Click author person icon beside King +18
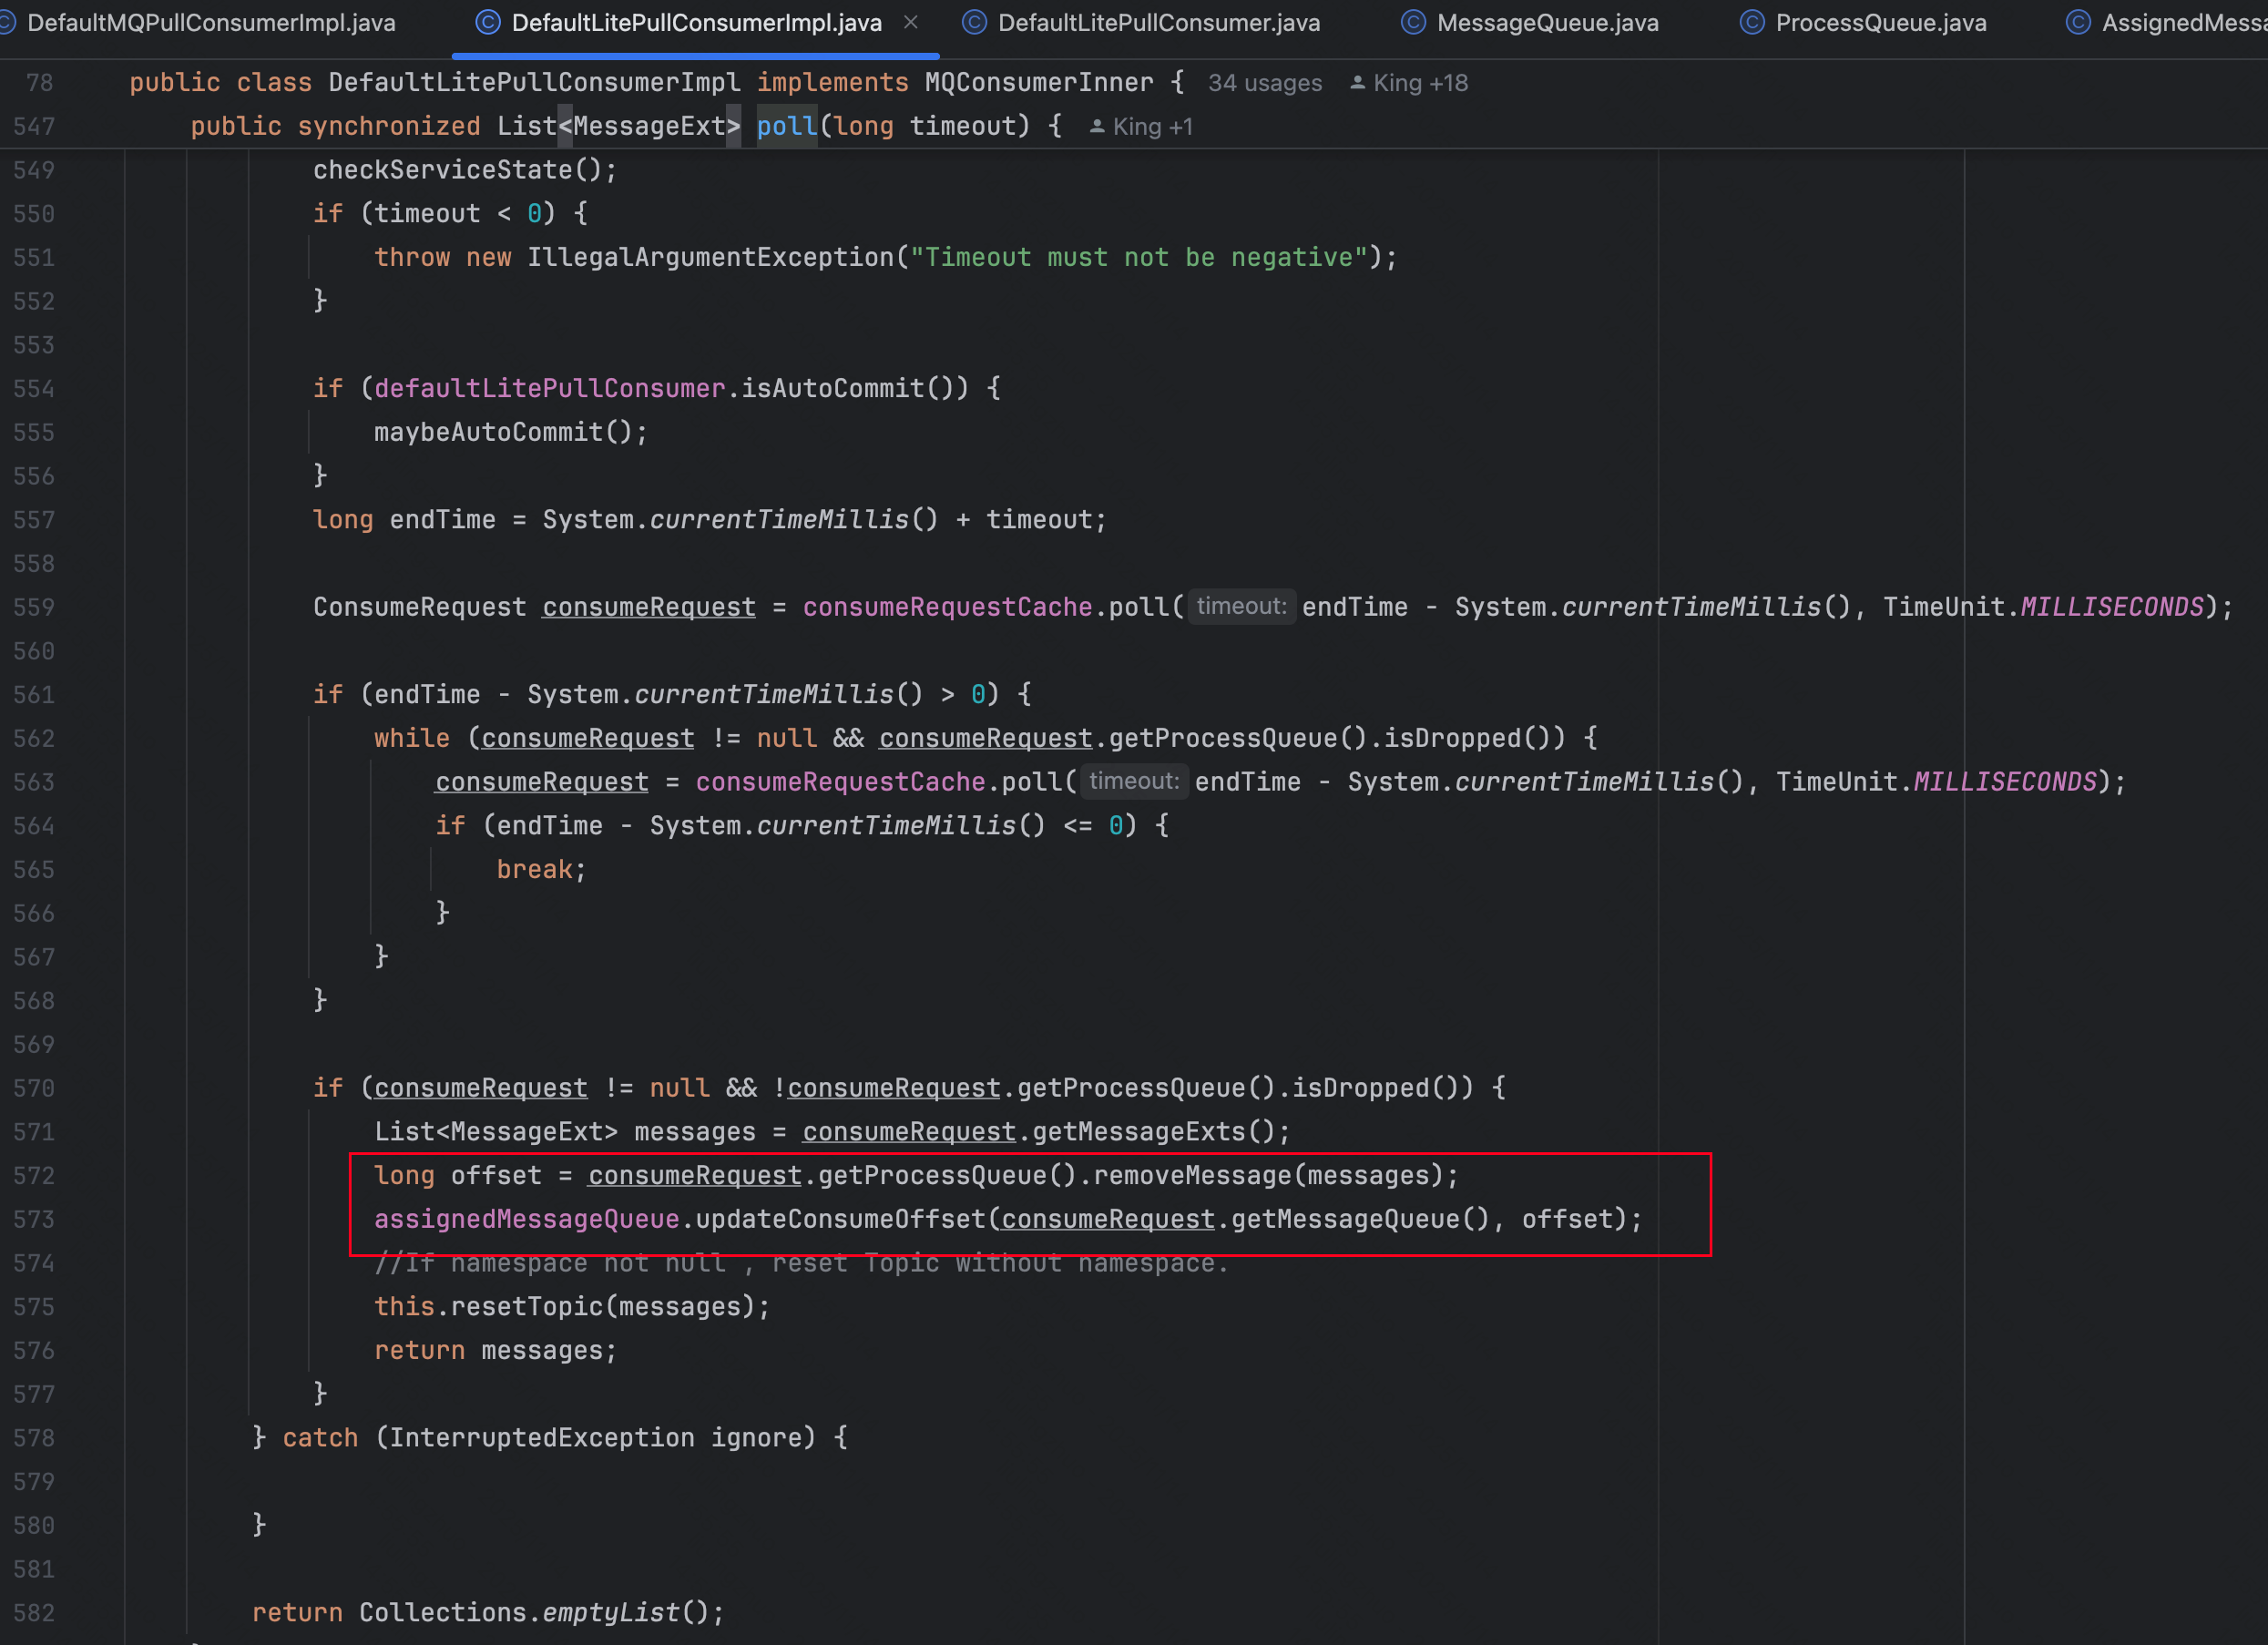This screenshot has height=1645, width=2268. [1357, 83]
